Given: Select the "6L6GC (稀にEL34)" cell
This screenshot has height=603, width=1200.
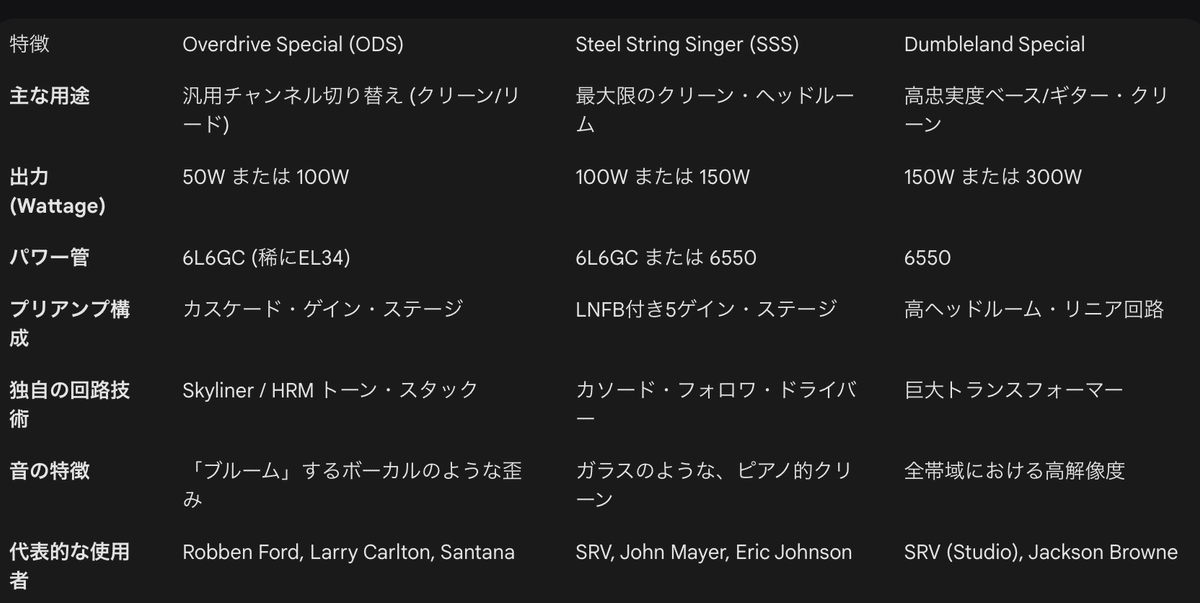Looking at the screenshot, I should [266, 258].
